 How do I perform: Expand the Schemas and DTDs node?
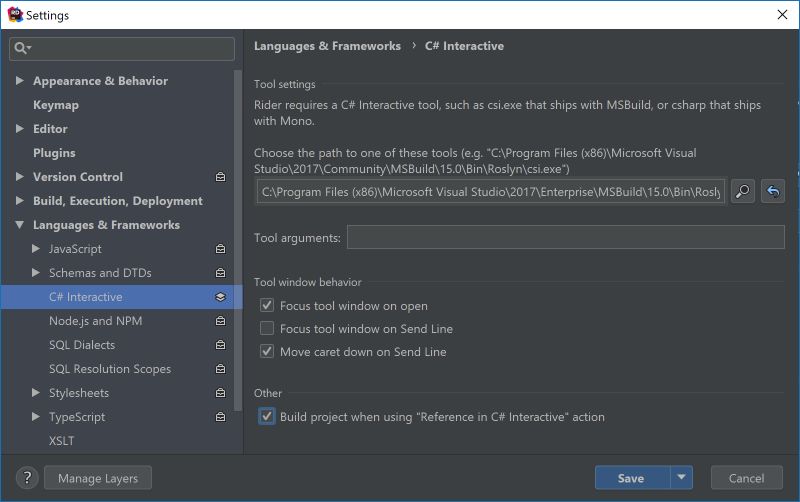click(x=35, y=272)
